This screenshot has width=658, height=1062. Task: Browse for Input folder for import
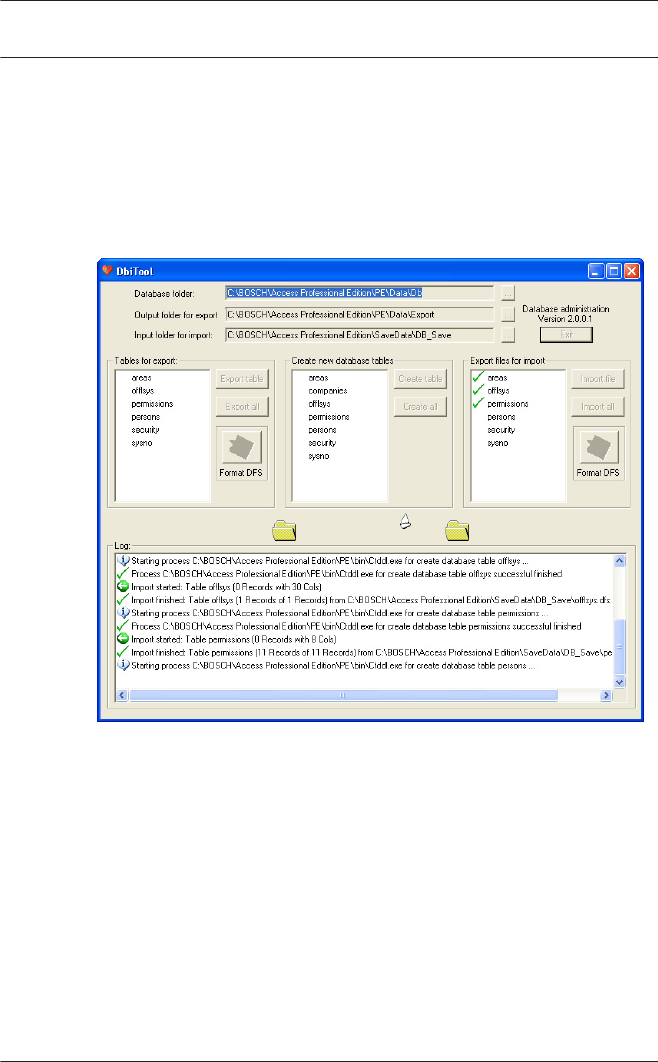[x=508, y=335]
